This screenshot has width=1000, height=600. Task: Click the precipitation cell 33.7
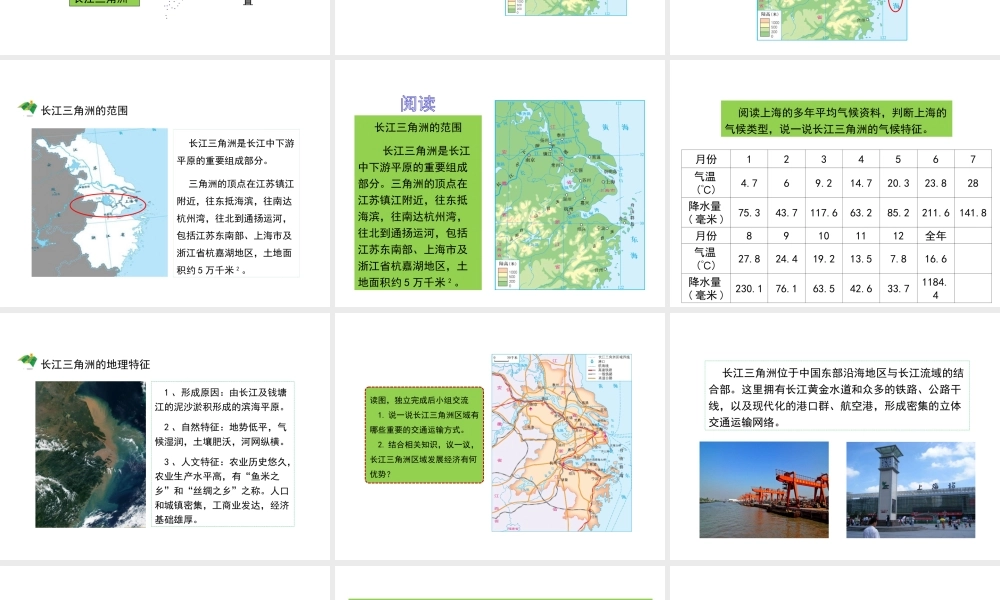(x=898, y=288)
